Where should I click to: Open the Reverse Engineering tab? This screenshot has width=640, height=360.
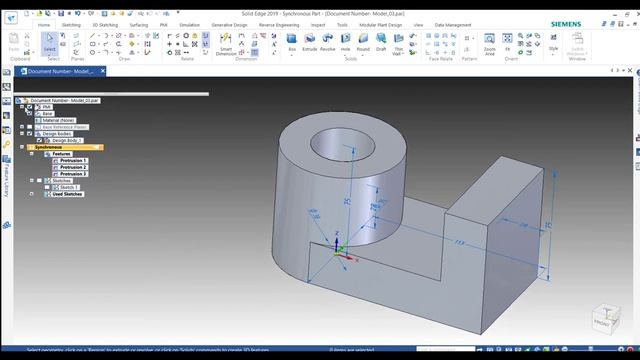click(x=279, y=25)
